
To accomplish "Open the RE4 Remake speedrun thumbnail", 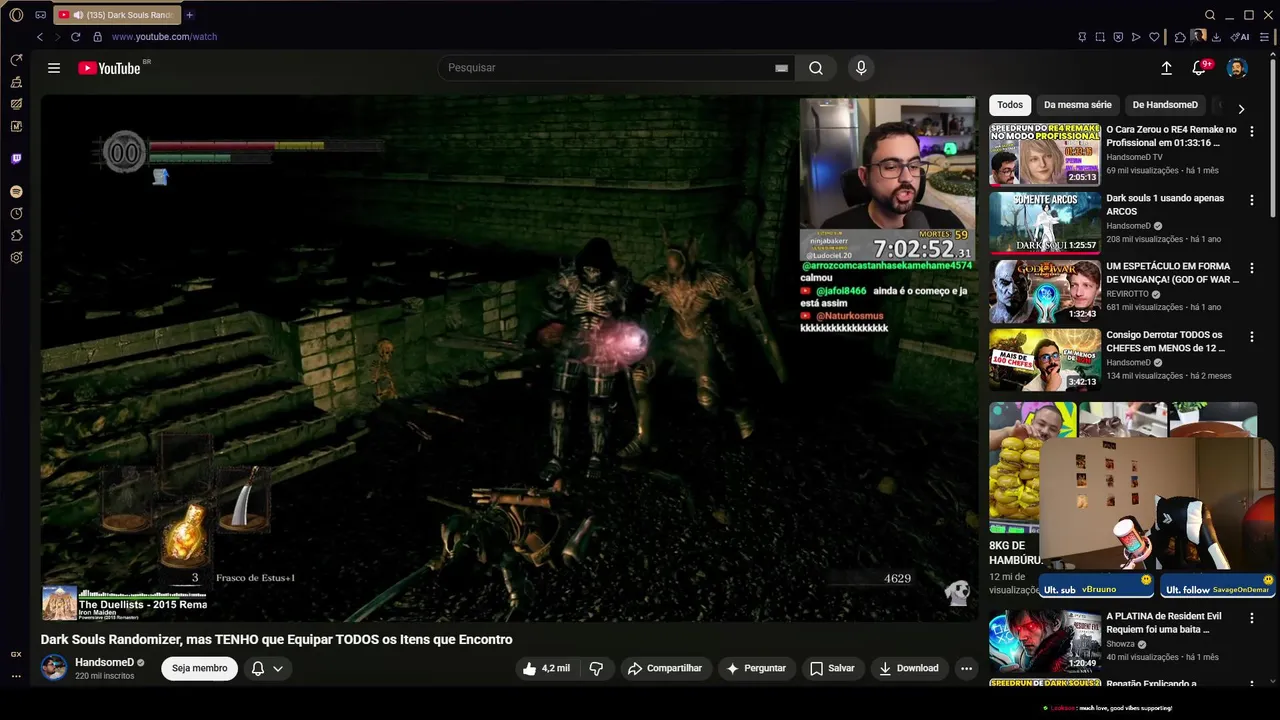I will click(1045, 154).
